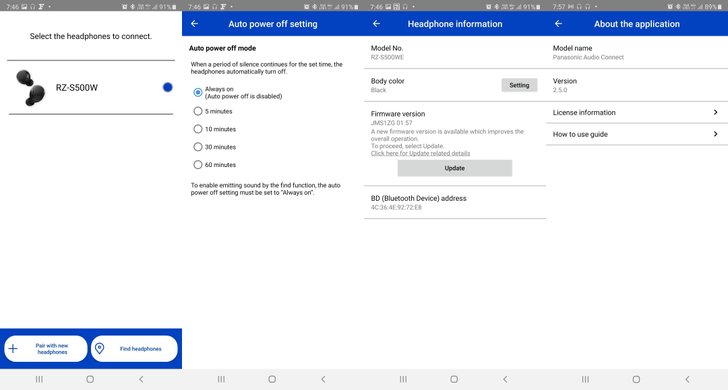Click the Model No. RZ-S500WE value
This screenshot has height=390, width=728.
tap(387, 57)
